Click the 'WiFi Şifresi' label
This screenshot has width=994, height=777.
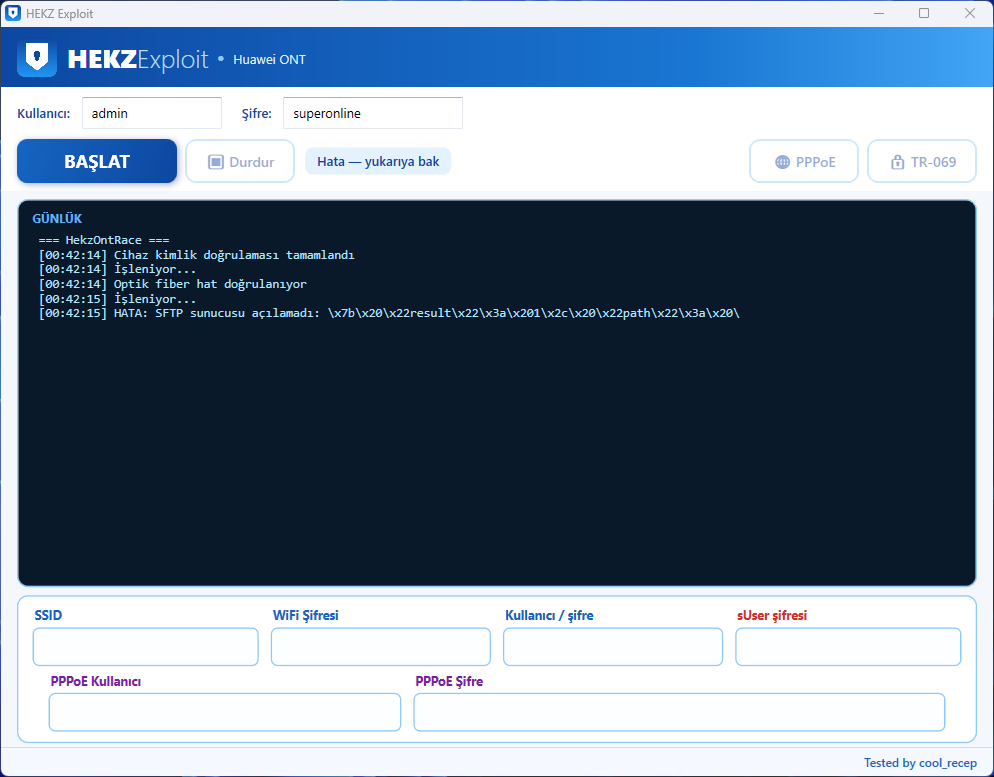pos(306,615)
